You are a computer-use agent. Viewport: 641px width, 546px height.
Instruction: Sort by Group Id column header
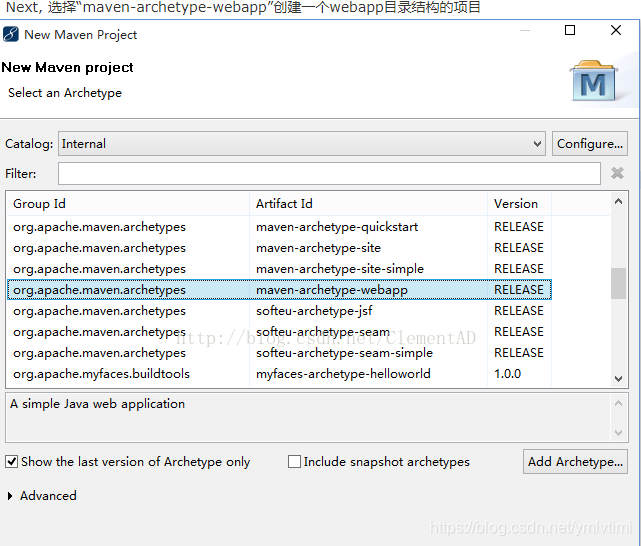pyautogui.click(x=128, y=204)
